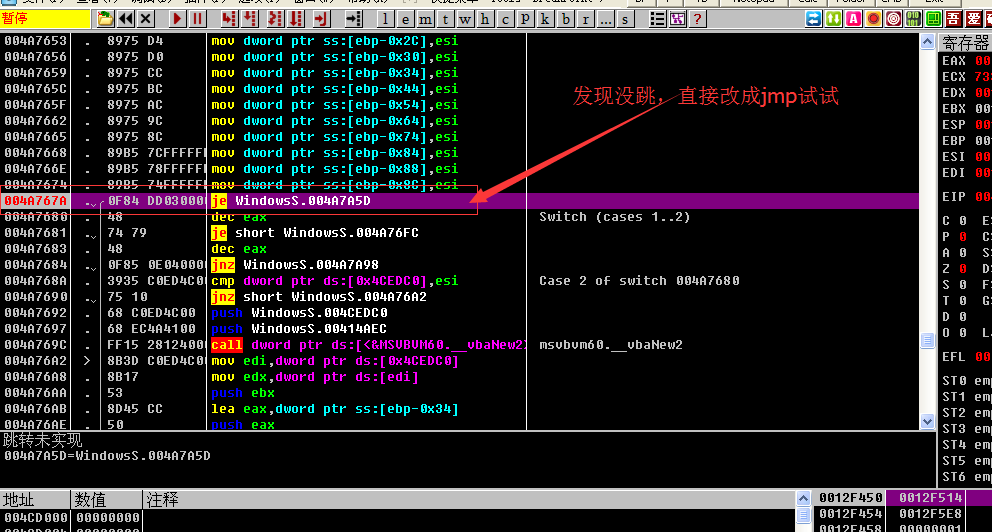This screenshot has width=992, height=532.
Task: Click the 寄存器 registers pane header
Action: (x=965, y=43)
